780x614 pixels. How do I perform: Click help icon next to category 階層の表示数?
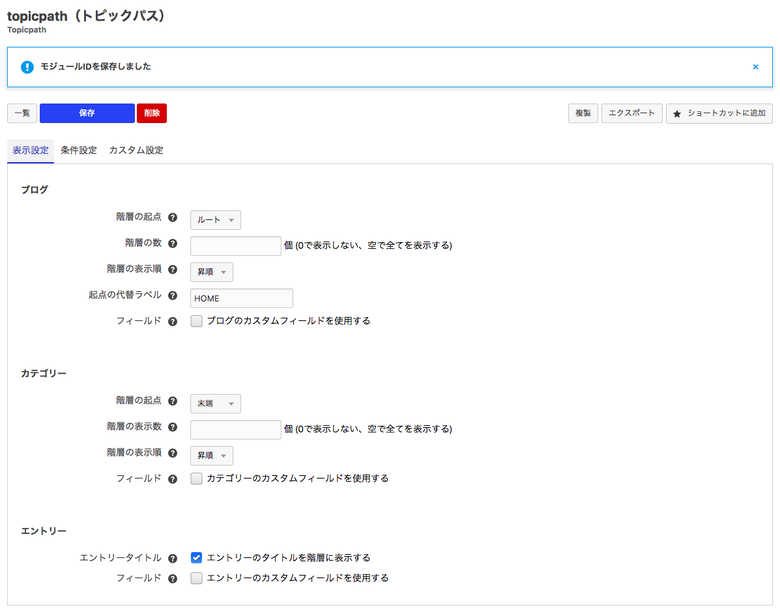tap(172, 427)
